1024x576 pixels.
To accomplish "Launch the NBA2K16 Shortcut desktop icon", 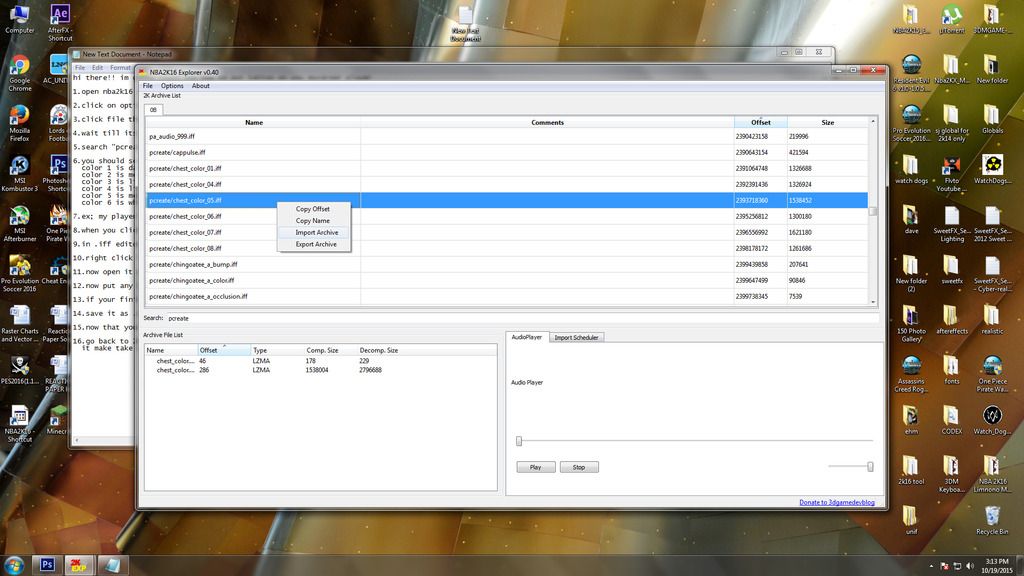I will (x=19, y=424).
